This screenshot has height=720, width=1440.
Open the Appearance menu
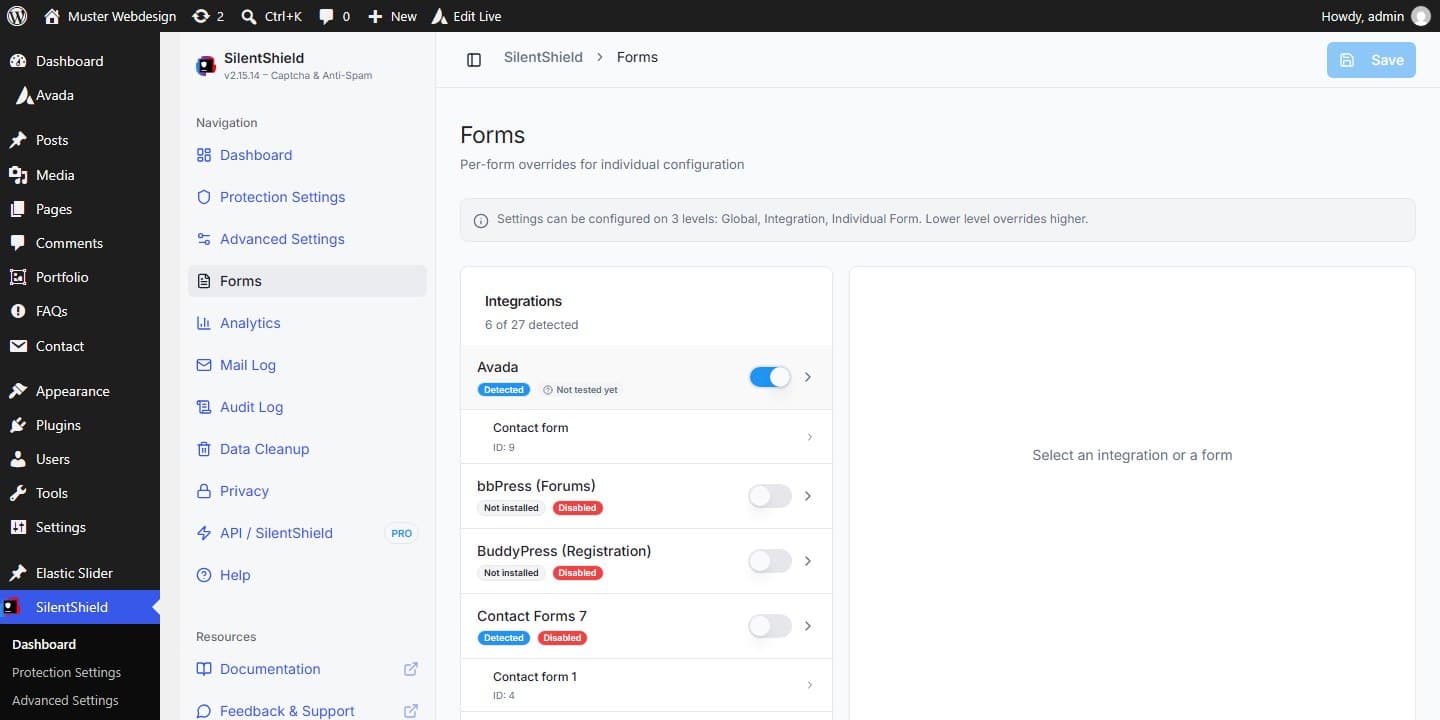pyautogui.click(x=80, y=391)
